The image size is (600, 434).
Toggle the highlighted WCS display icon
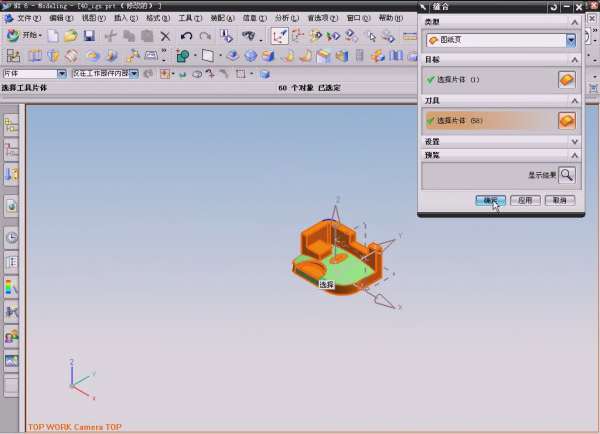click(x=279, y=36)
